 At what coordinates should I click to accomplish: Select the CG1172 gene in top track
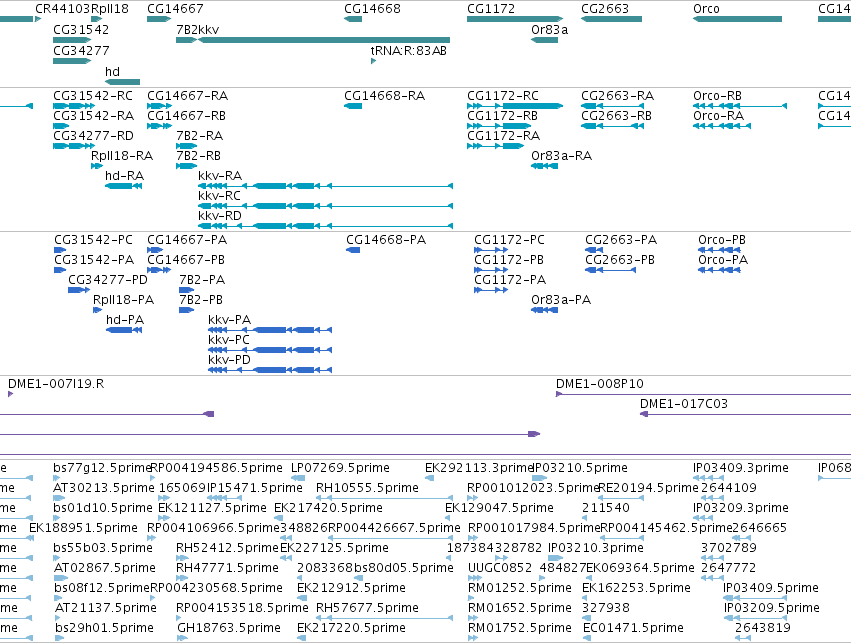(x=515, y=19)
